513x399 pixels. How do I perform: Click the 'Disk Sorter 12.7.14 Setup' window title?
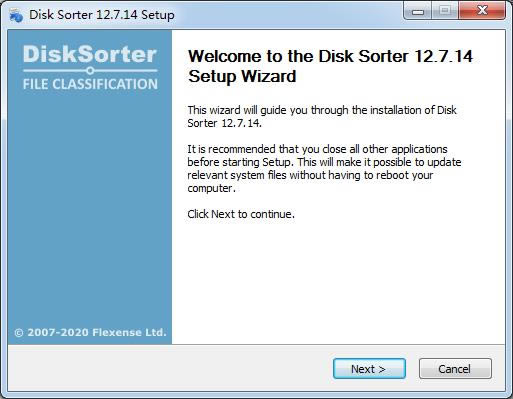point(102,15)
